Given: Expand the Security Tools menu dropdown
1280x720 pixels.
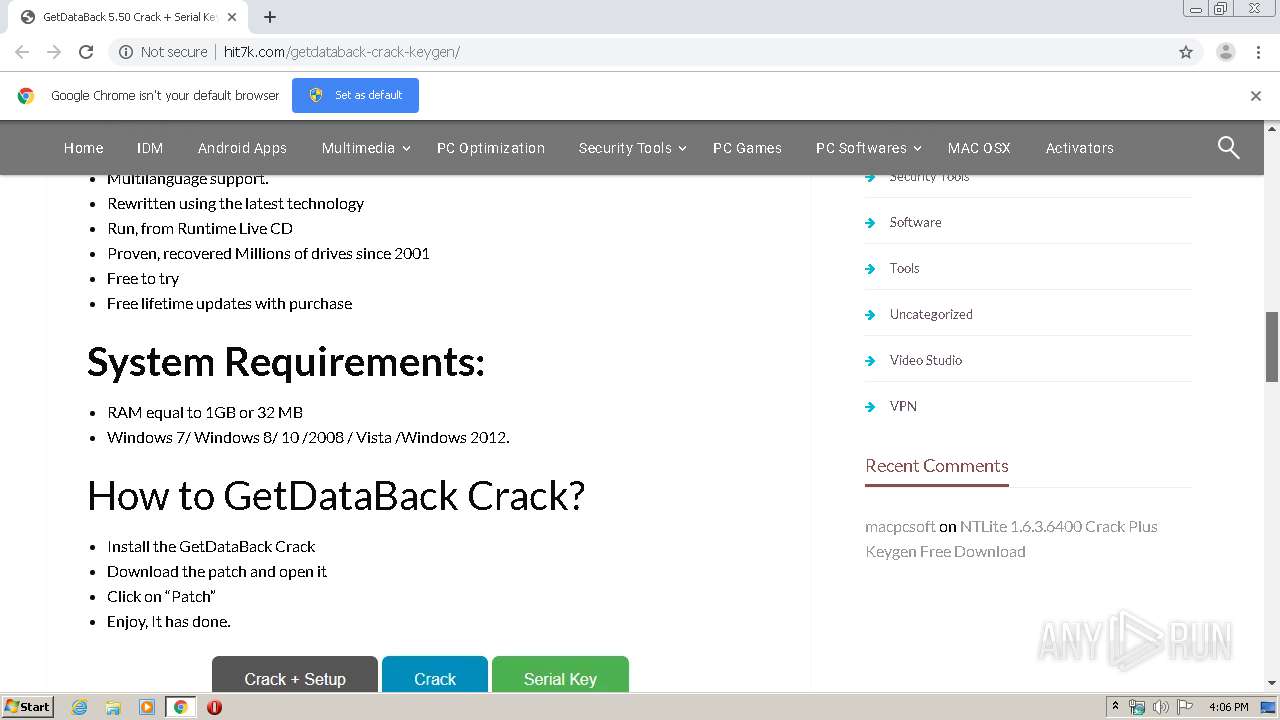Looking at the screenshot, I should pos(682,148).
